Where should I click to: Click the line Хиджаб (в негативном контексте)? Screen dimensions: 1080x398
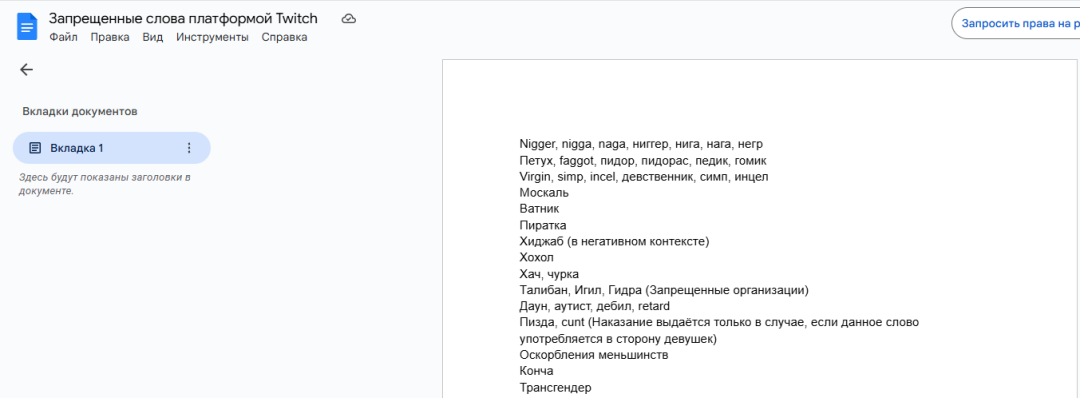pos(614,241)
